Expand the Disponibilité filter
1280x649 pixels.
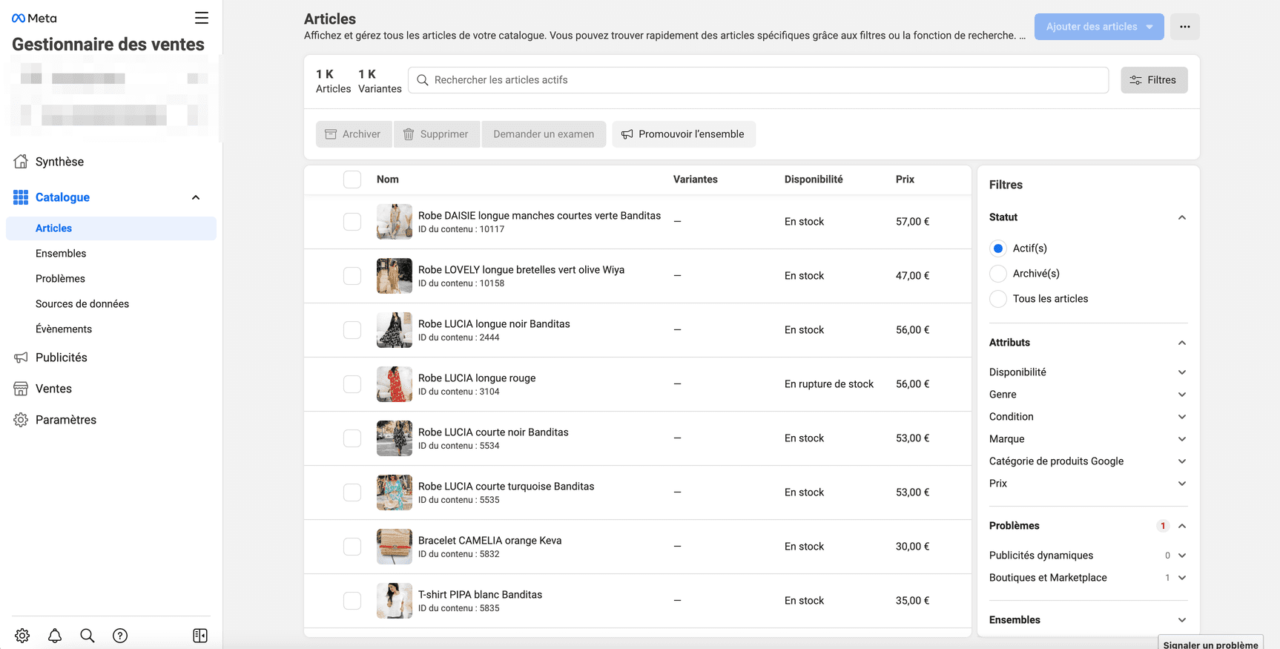(x=1182, y=371)
